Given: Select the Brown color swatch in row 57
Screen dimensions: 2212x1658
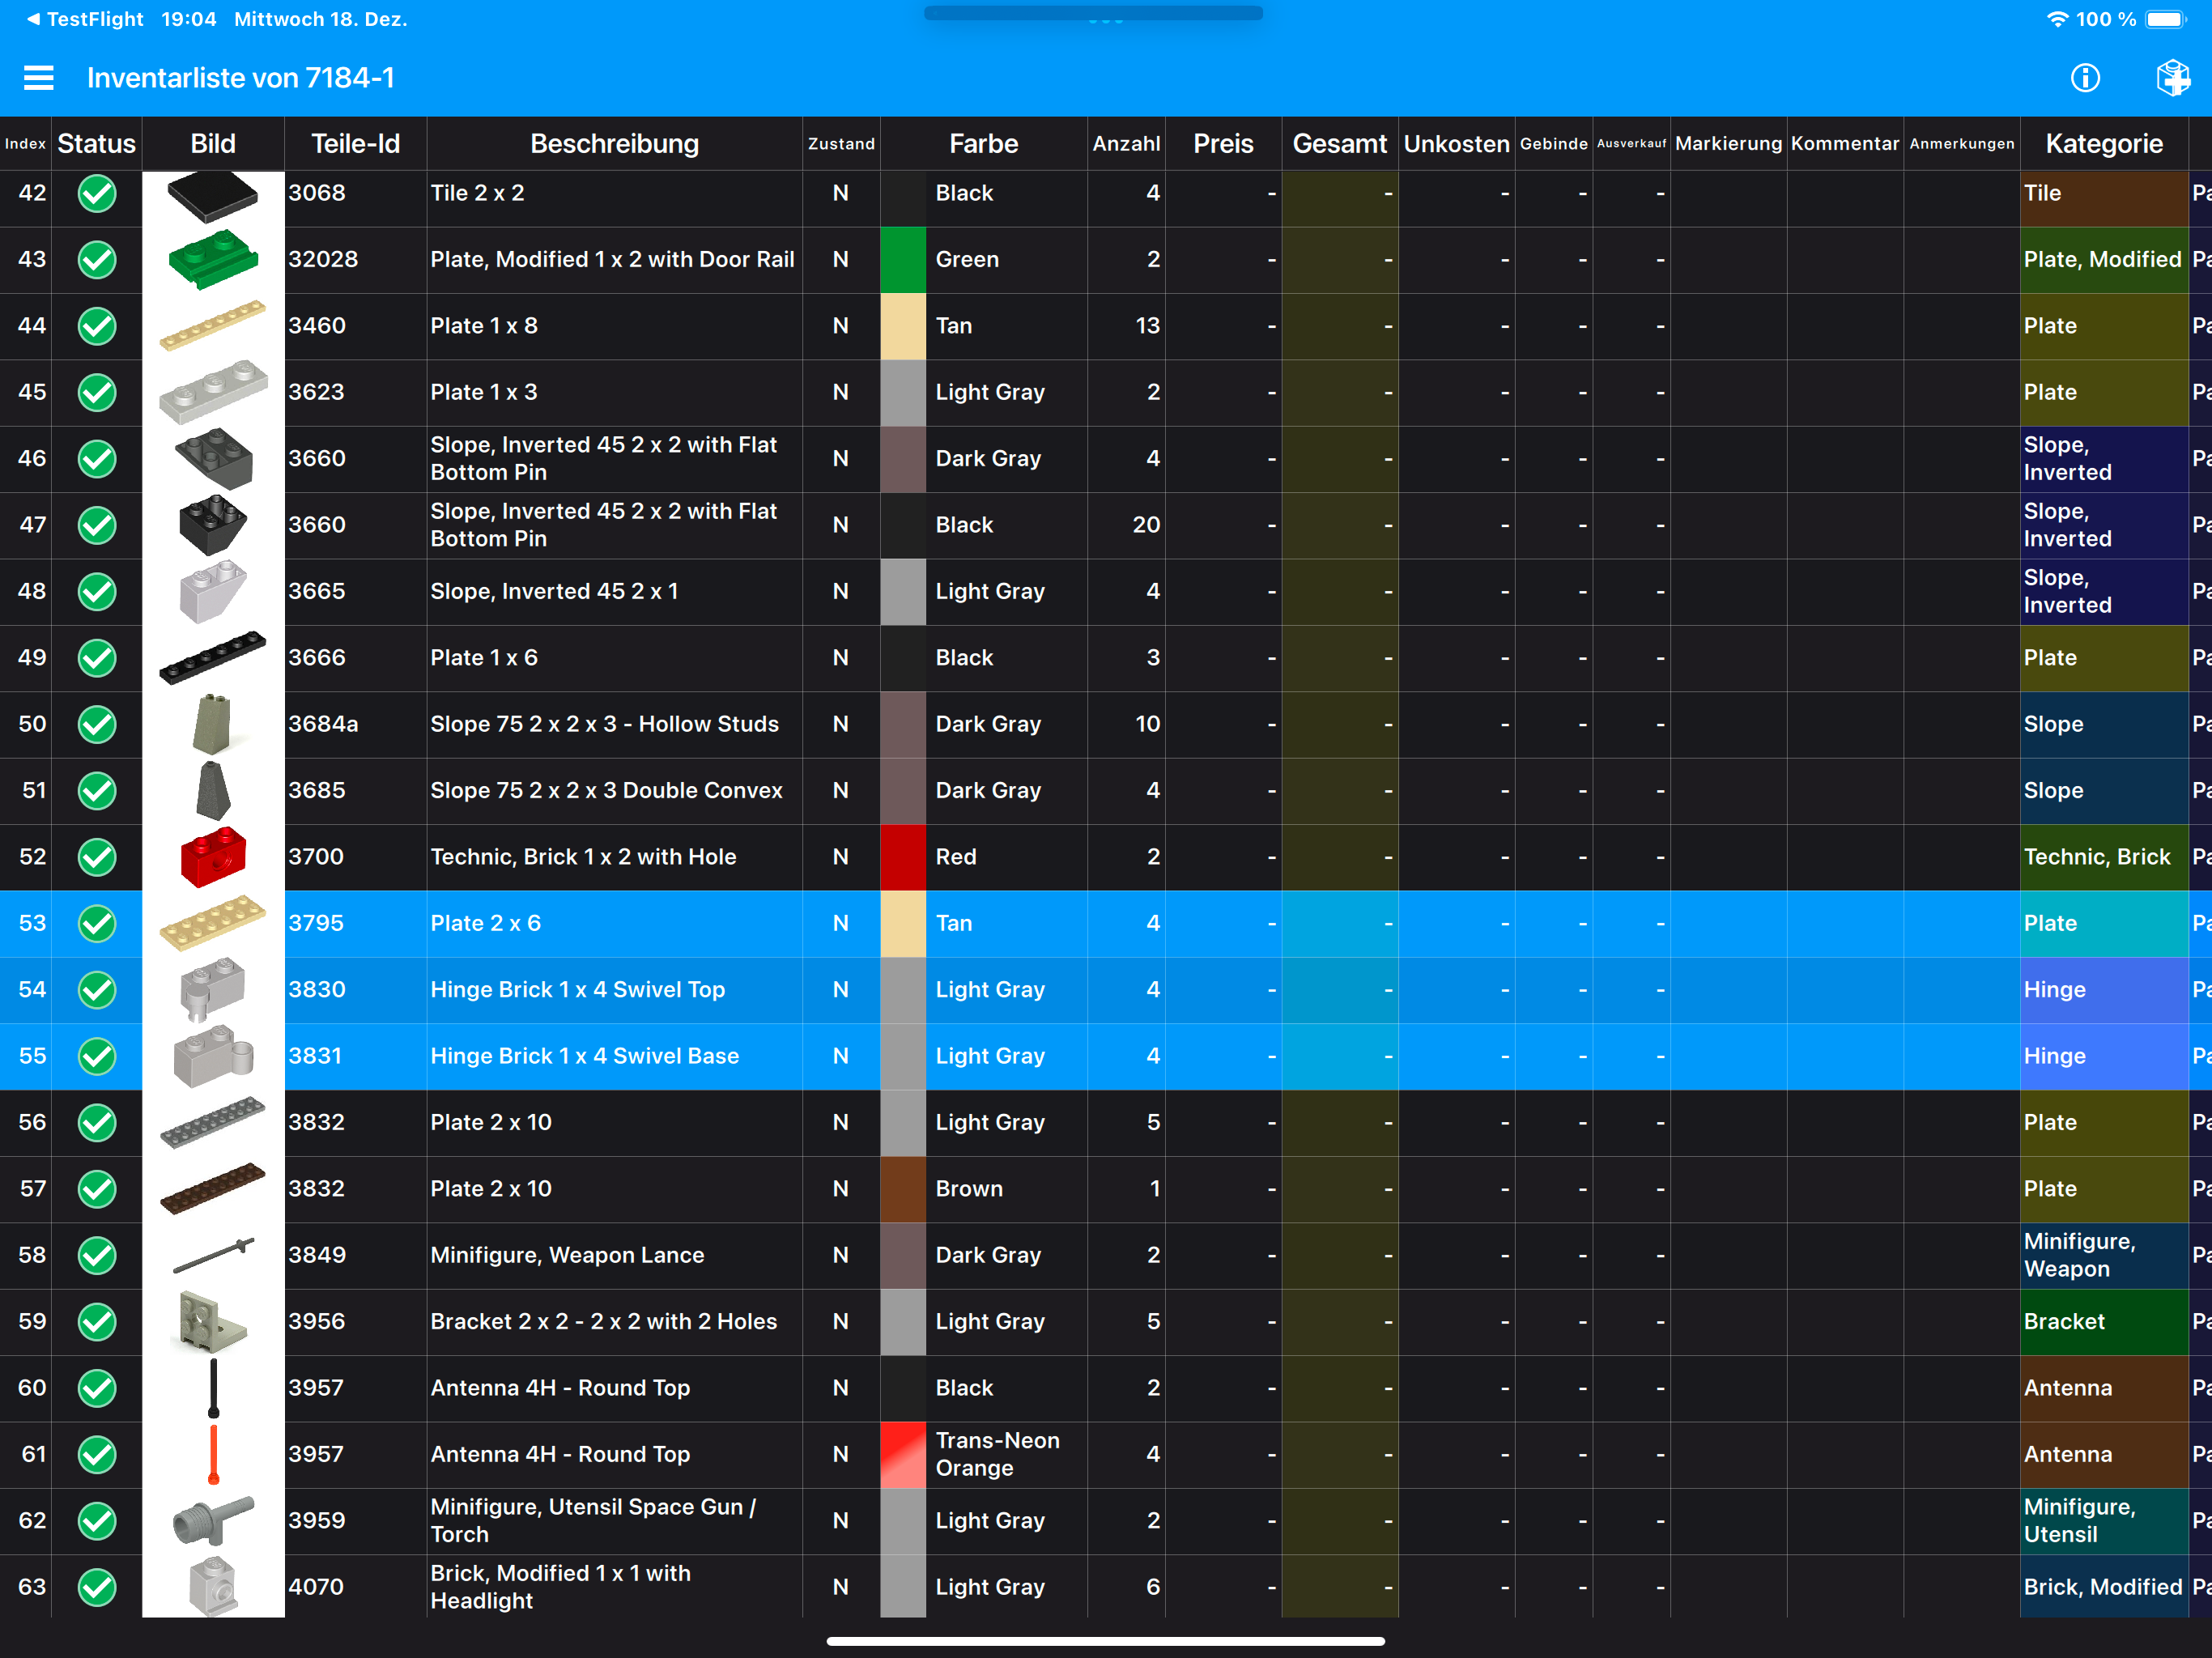Looking at the screenshot, I should coord(903,1189).
